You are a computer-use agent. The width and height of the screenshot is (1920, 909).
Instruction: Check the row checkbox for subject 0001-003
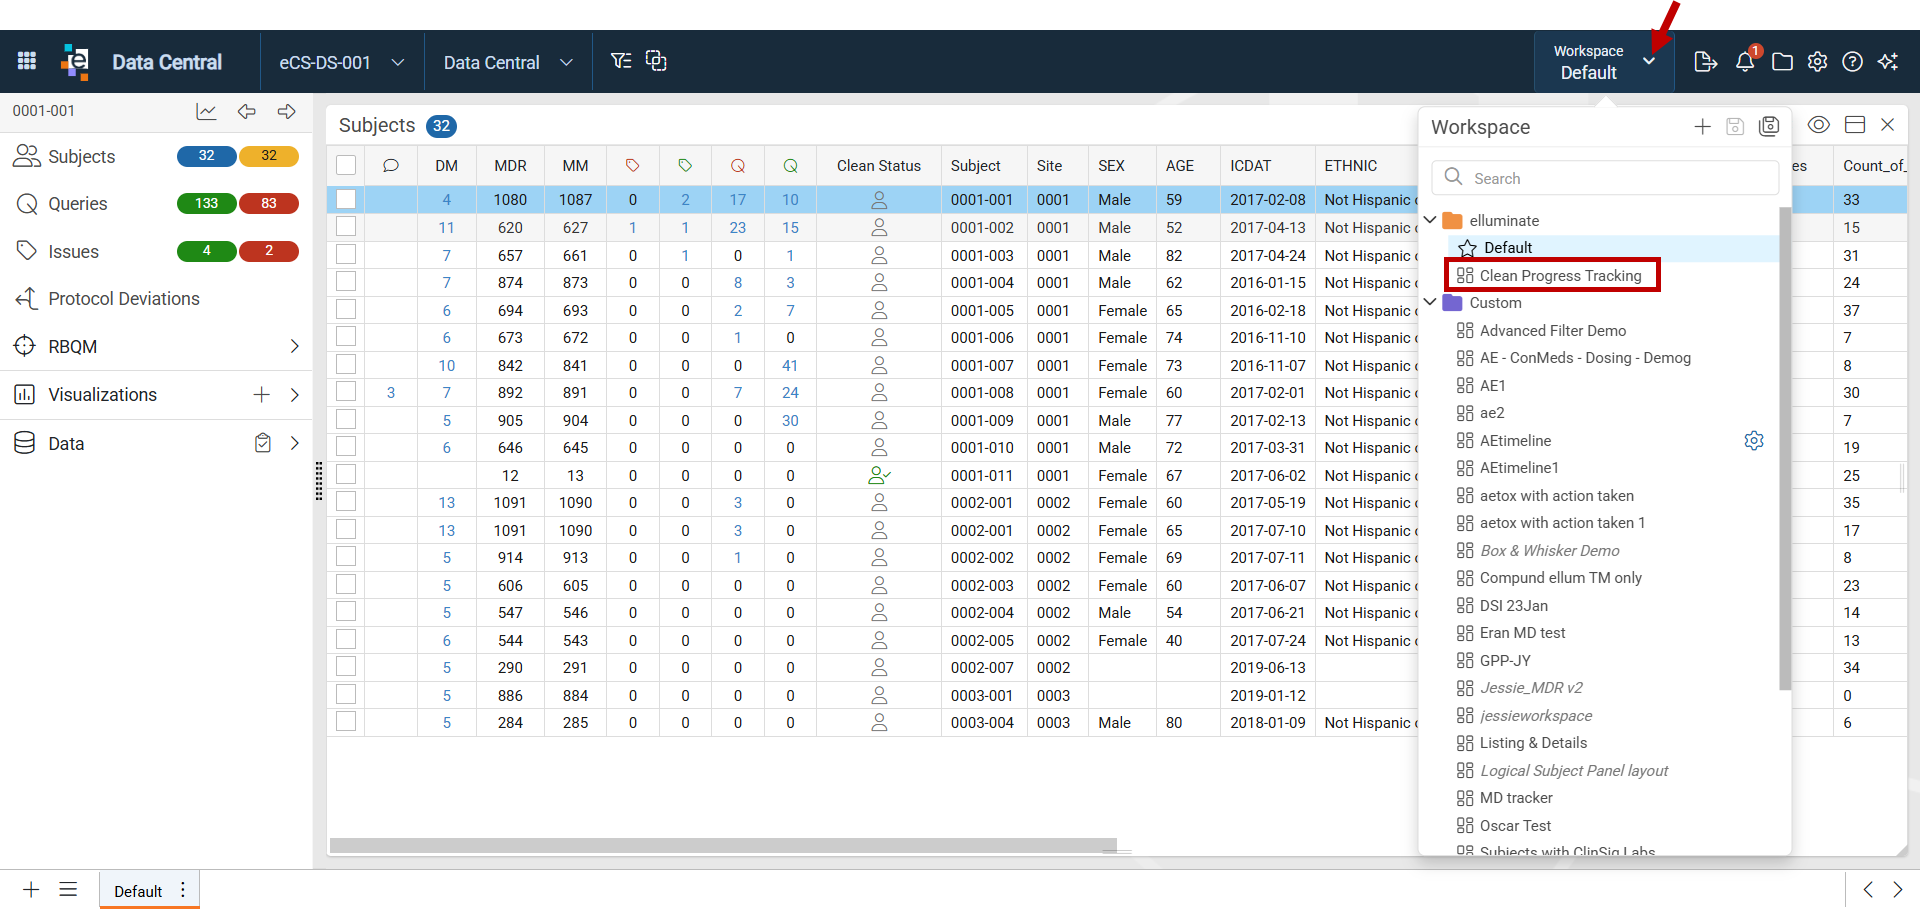tap(346, 254)
